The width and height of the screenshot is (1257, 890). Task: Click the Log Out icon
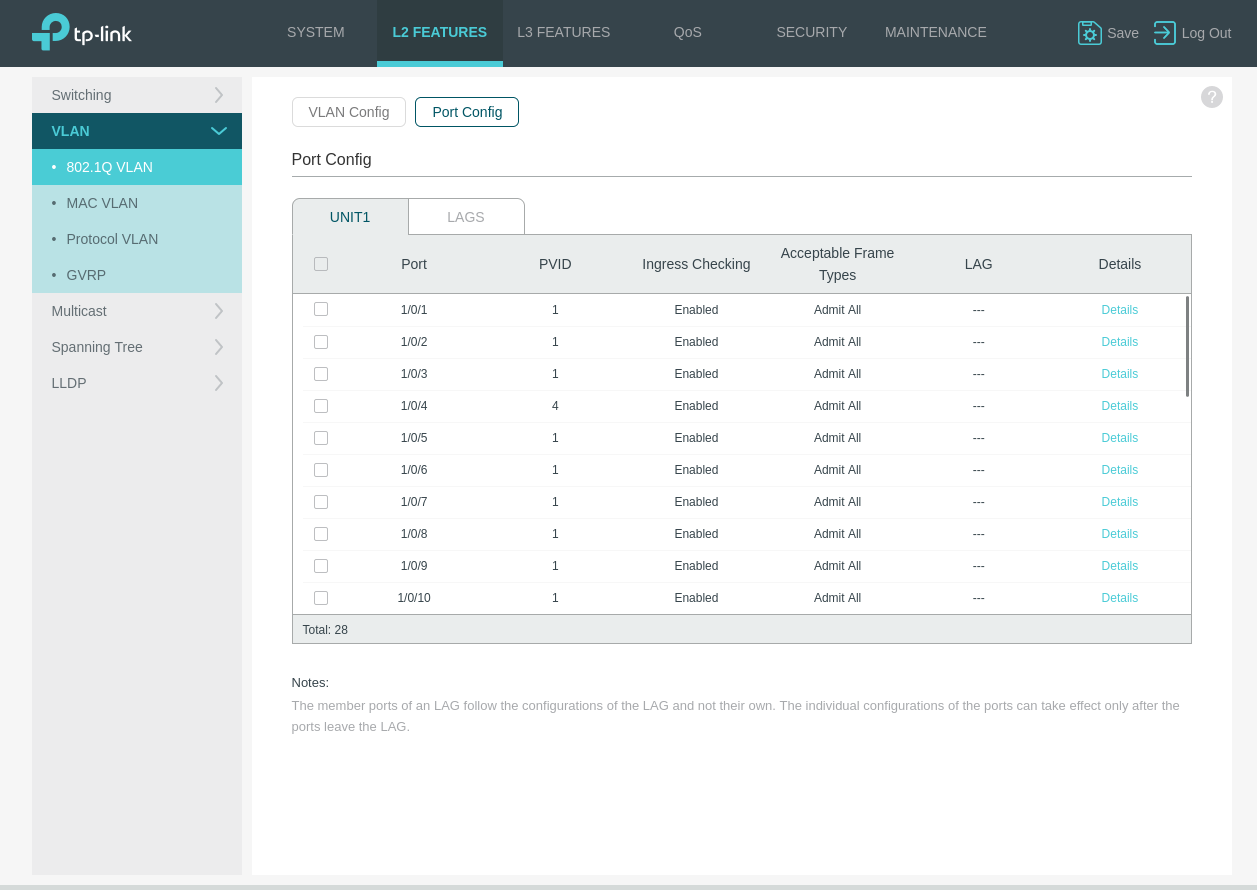pos(1164,33)
